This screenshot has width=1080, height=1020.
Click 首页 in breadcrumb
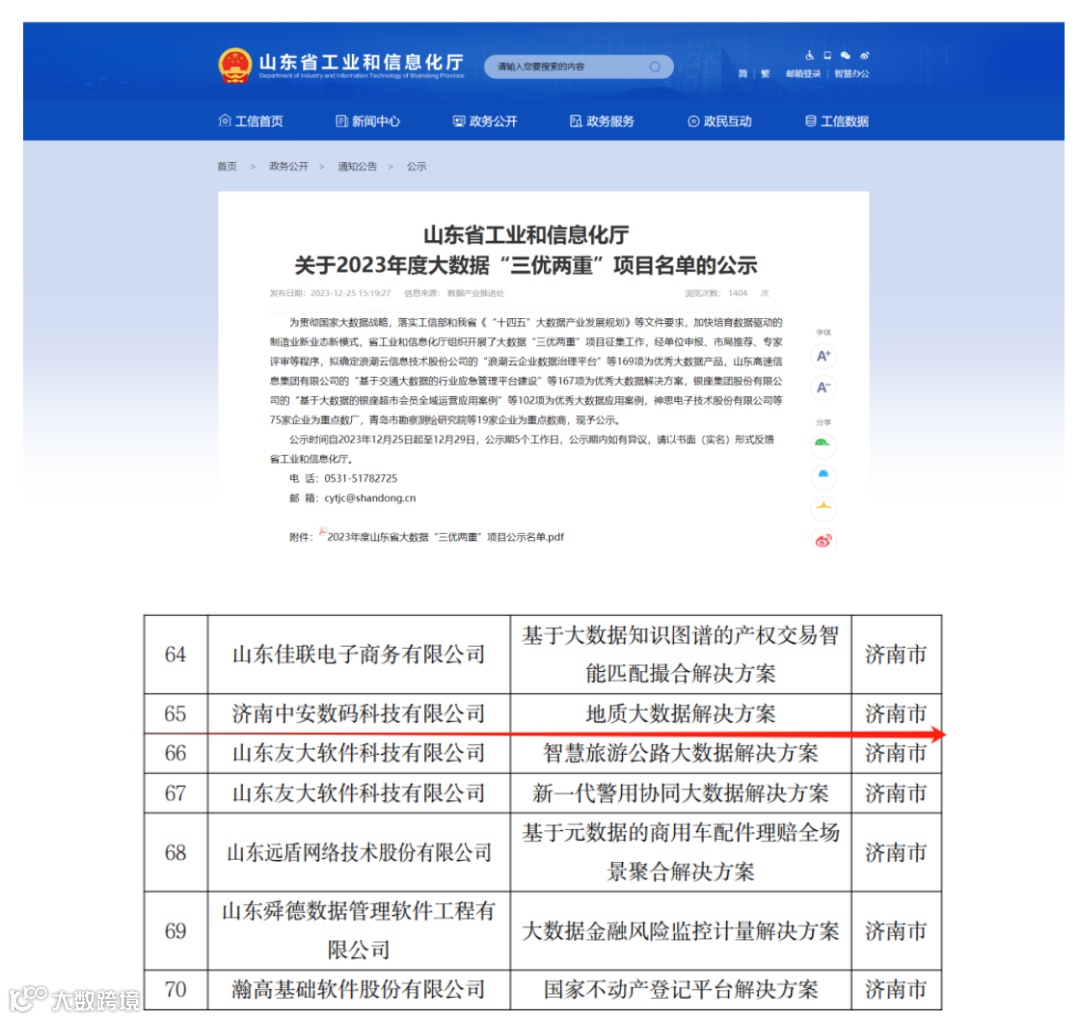point(227,166)
